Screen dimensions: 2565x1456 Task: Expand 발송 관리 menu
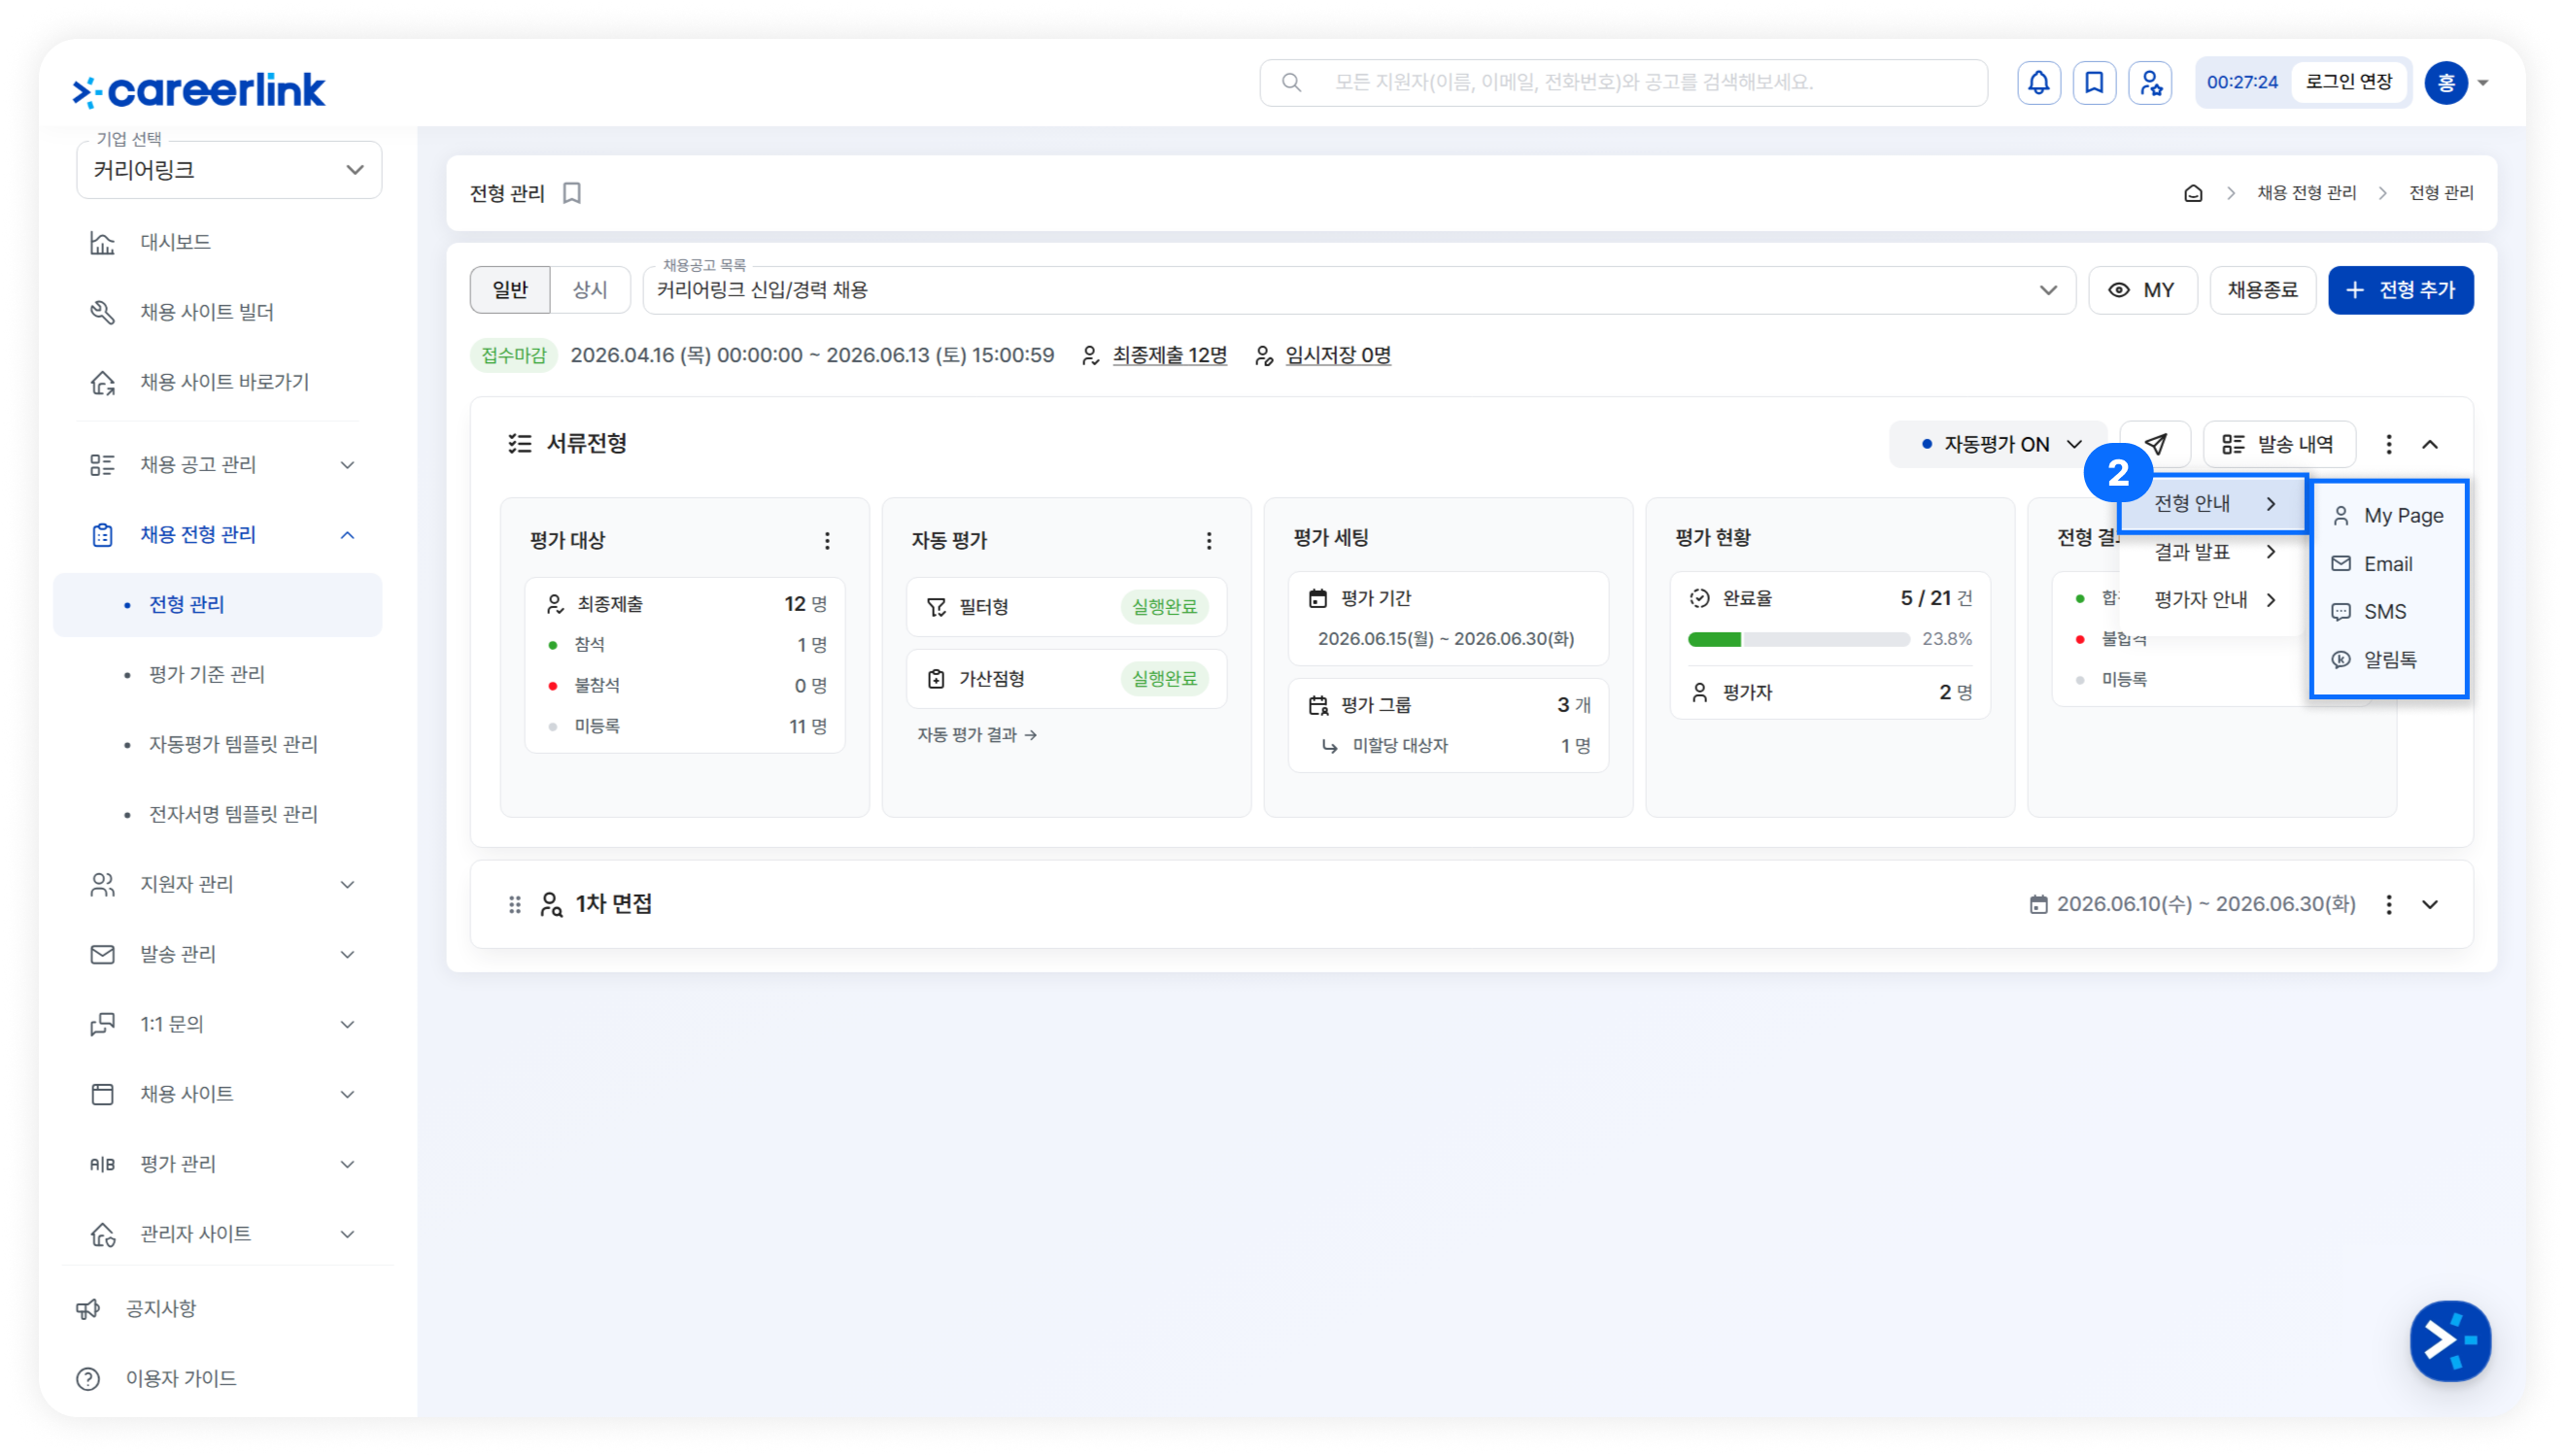click(x=218, y=955)
